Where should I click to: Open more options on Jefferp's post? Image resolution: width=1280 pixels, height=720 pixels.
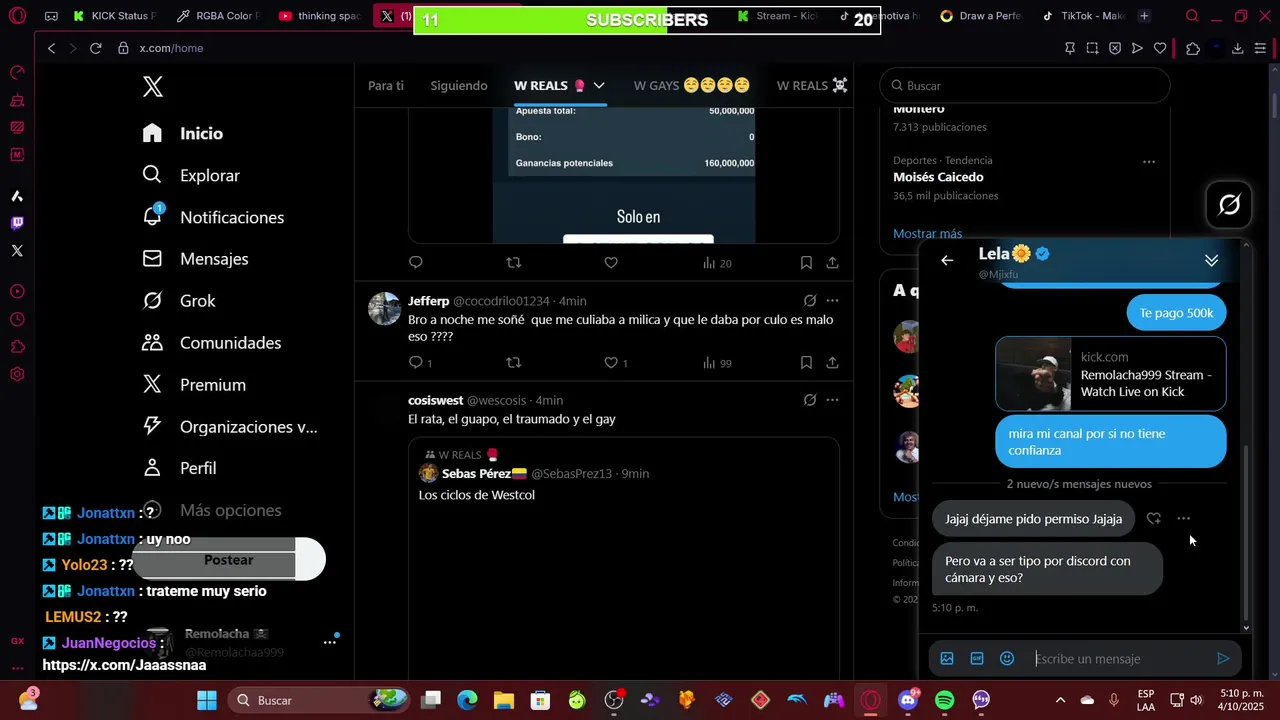coord(832,300)
